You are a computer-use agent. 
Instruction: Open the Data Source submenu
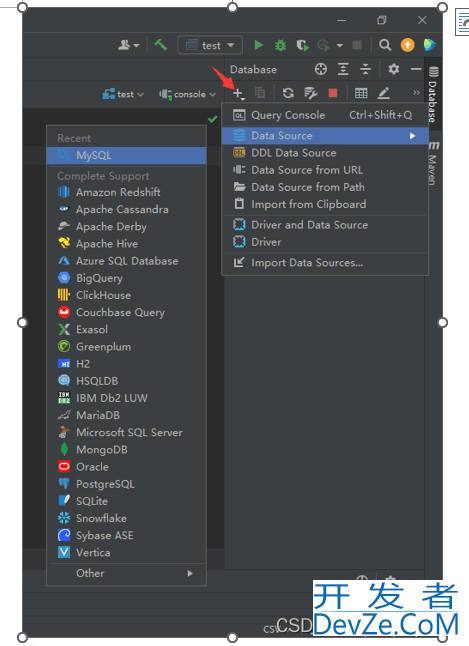(x=325, y=136)
